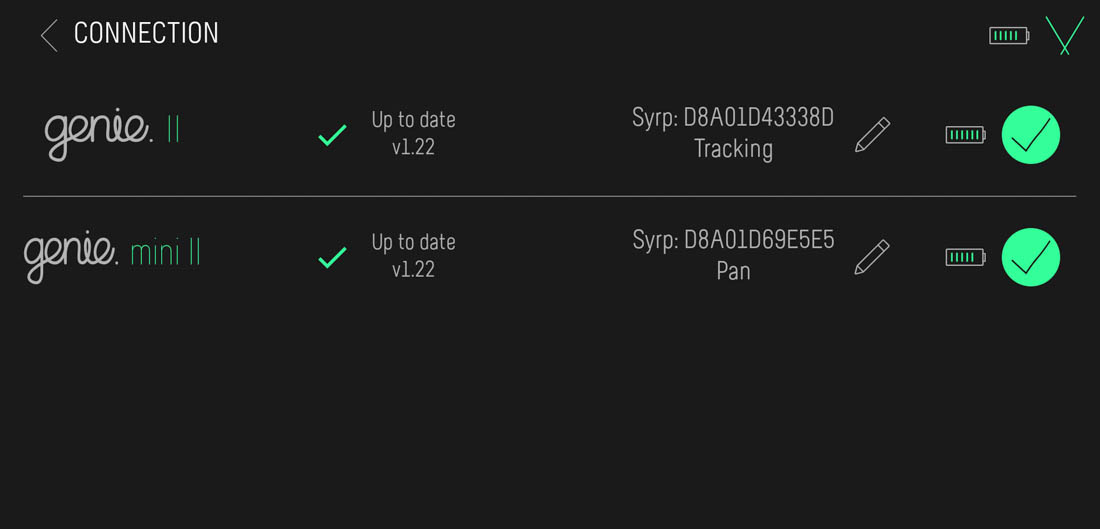Click the Tracking axis label for Genie II
Screen dimensions: 1100x529
(x=733, y=149)
